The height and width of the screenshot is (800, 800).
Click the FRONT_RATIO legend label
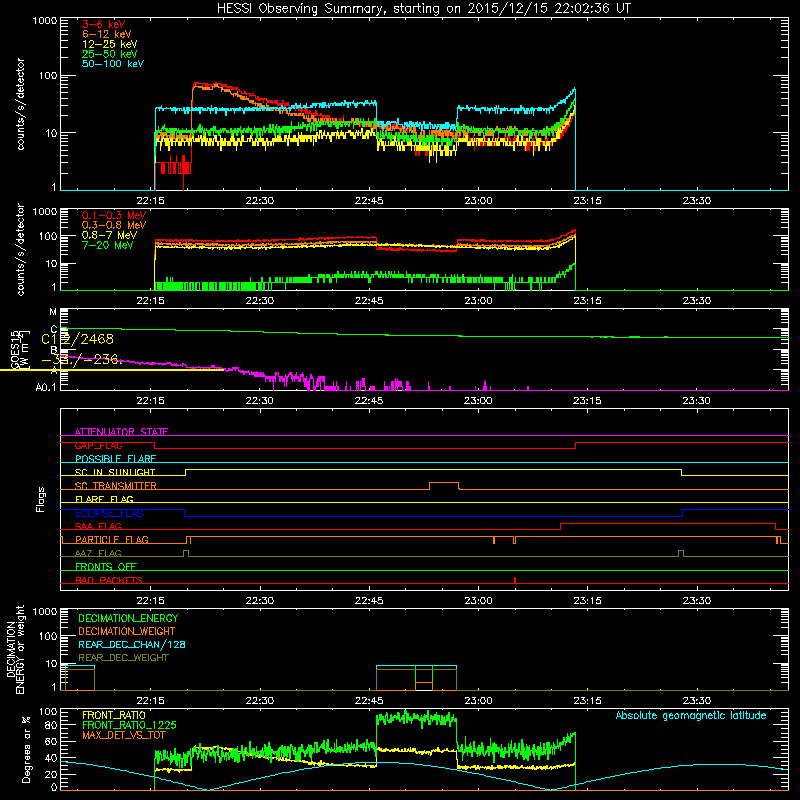(114, 715)
